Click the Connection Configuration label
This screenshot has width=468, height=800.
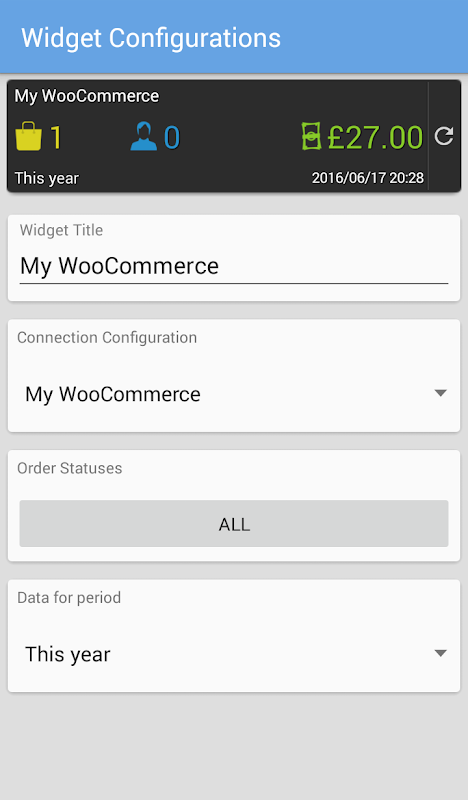pos(107,338)
